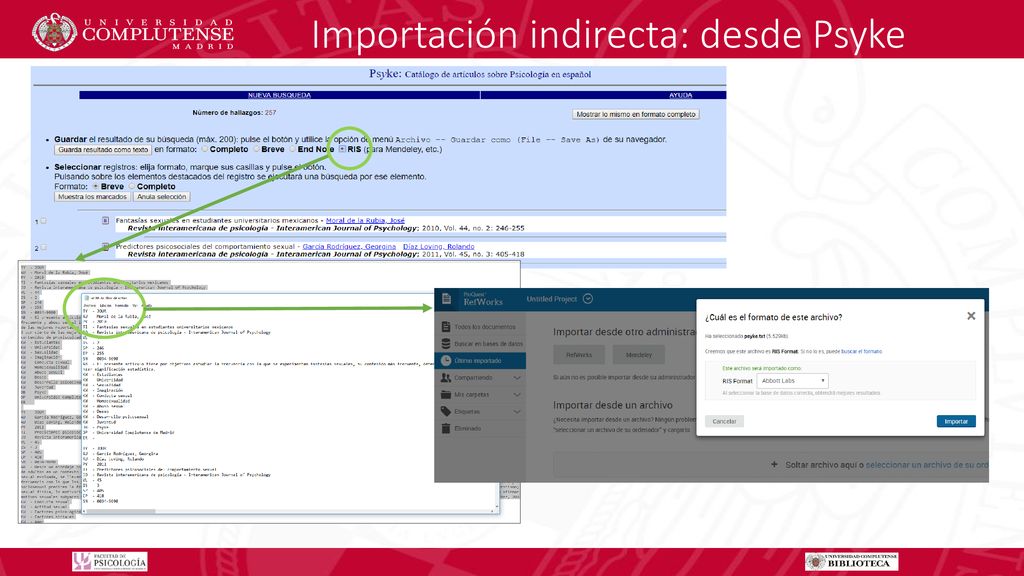
Task: Click Mendeley import source button
Action: tap(639, 355)
